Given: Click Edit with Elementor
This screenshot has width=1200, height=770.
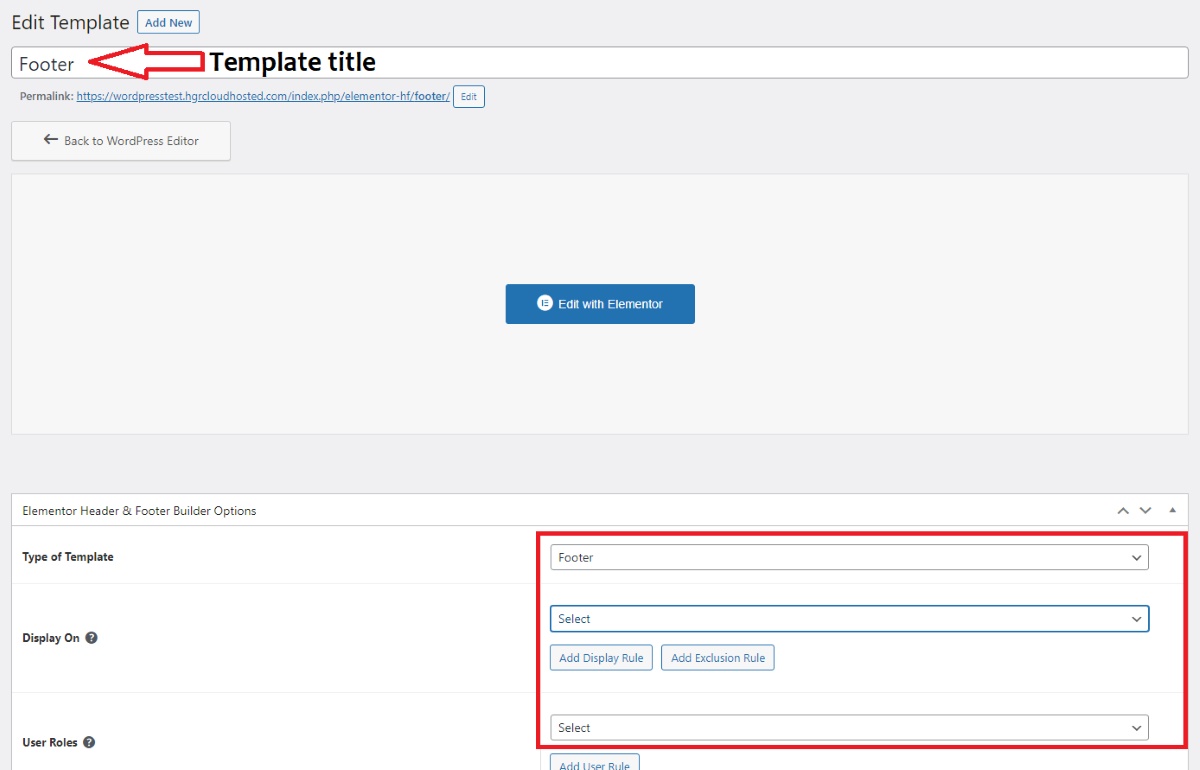Looking at the screenshot, I should pyautogui.click(x=600, y=303).
